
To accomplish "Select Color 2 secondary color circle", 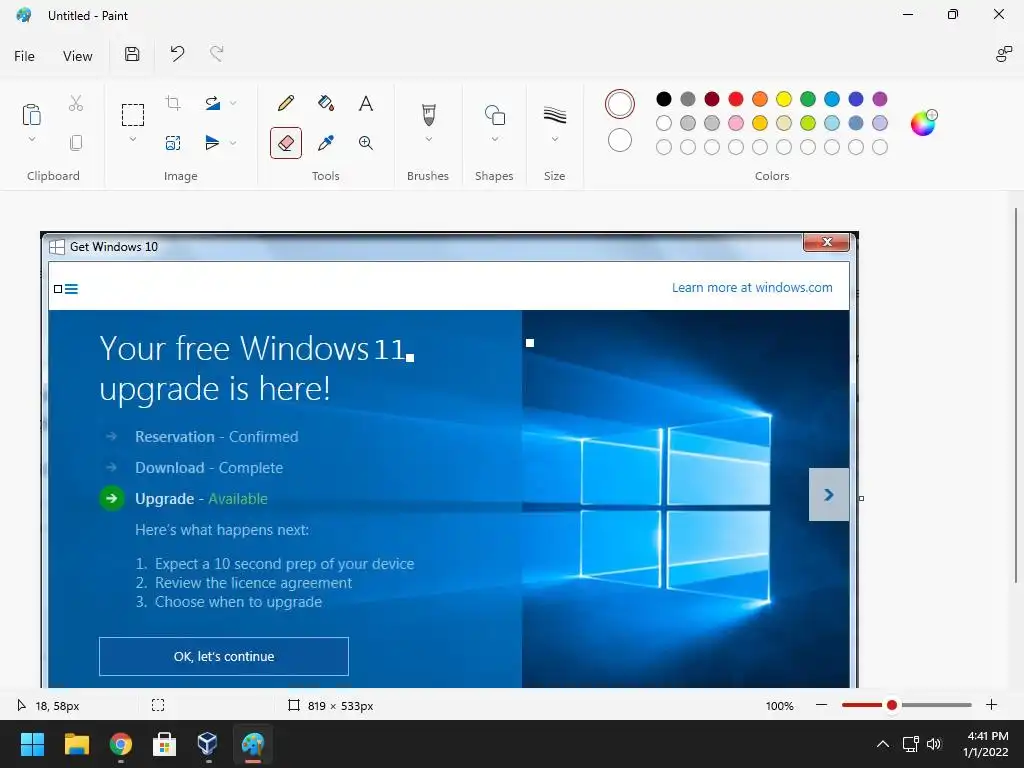I will [x=620, y=140].
